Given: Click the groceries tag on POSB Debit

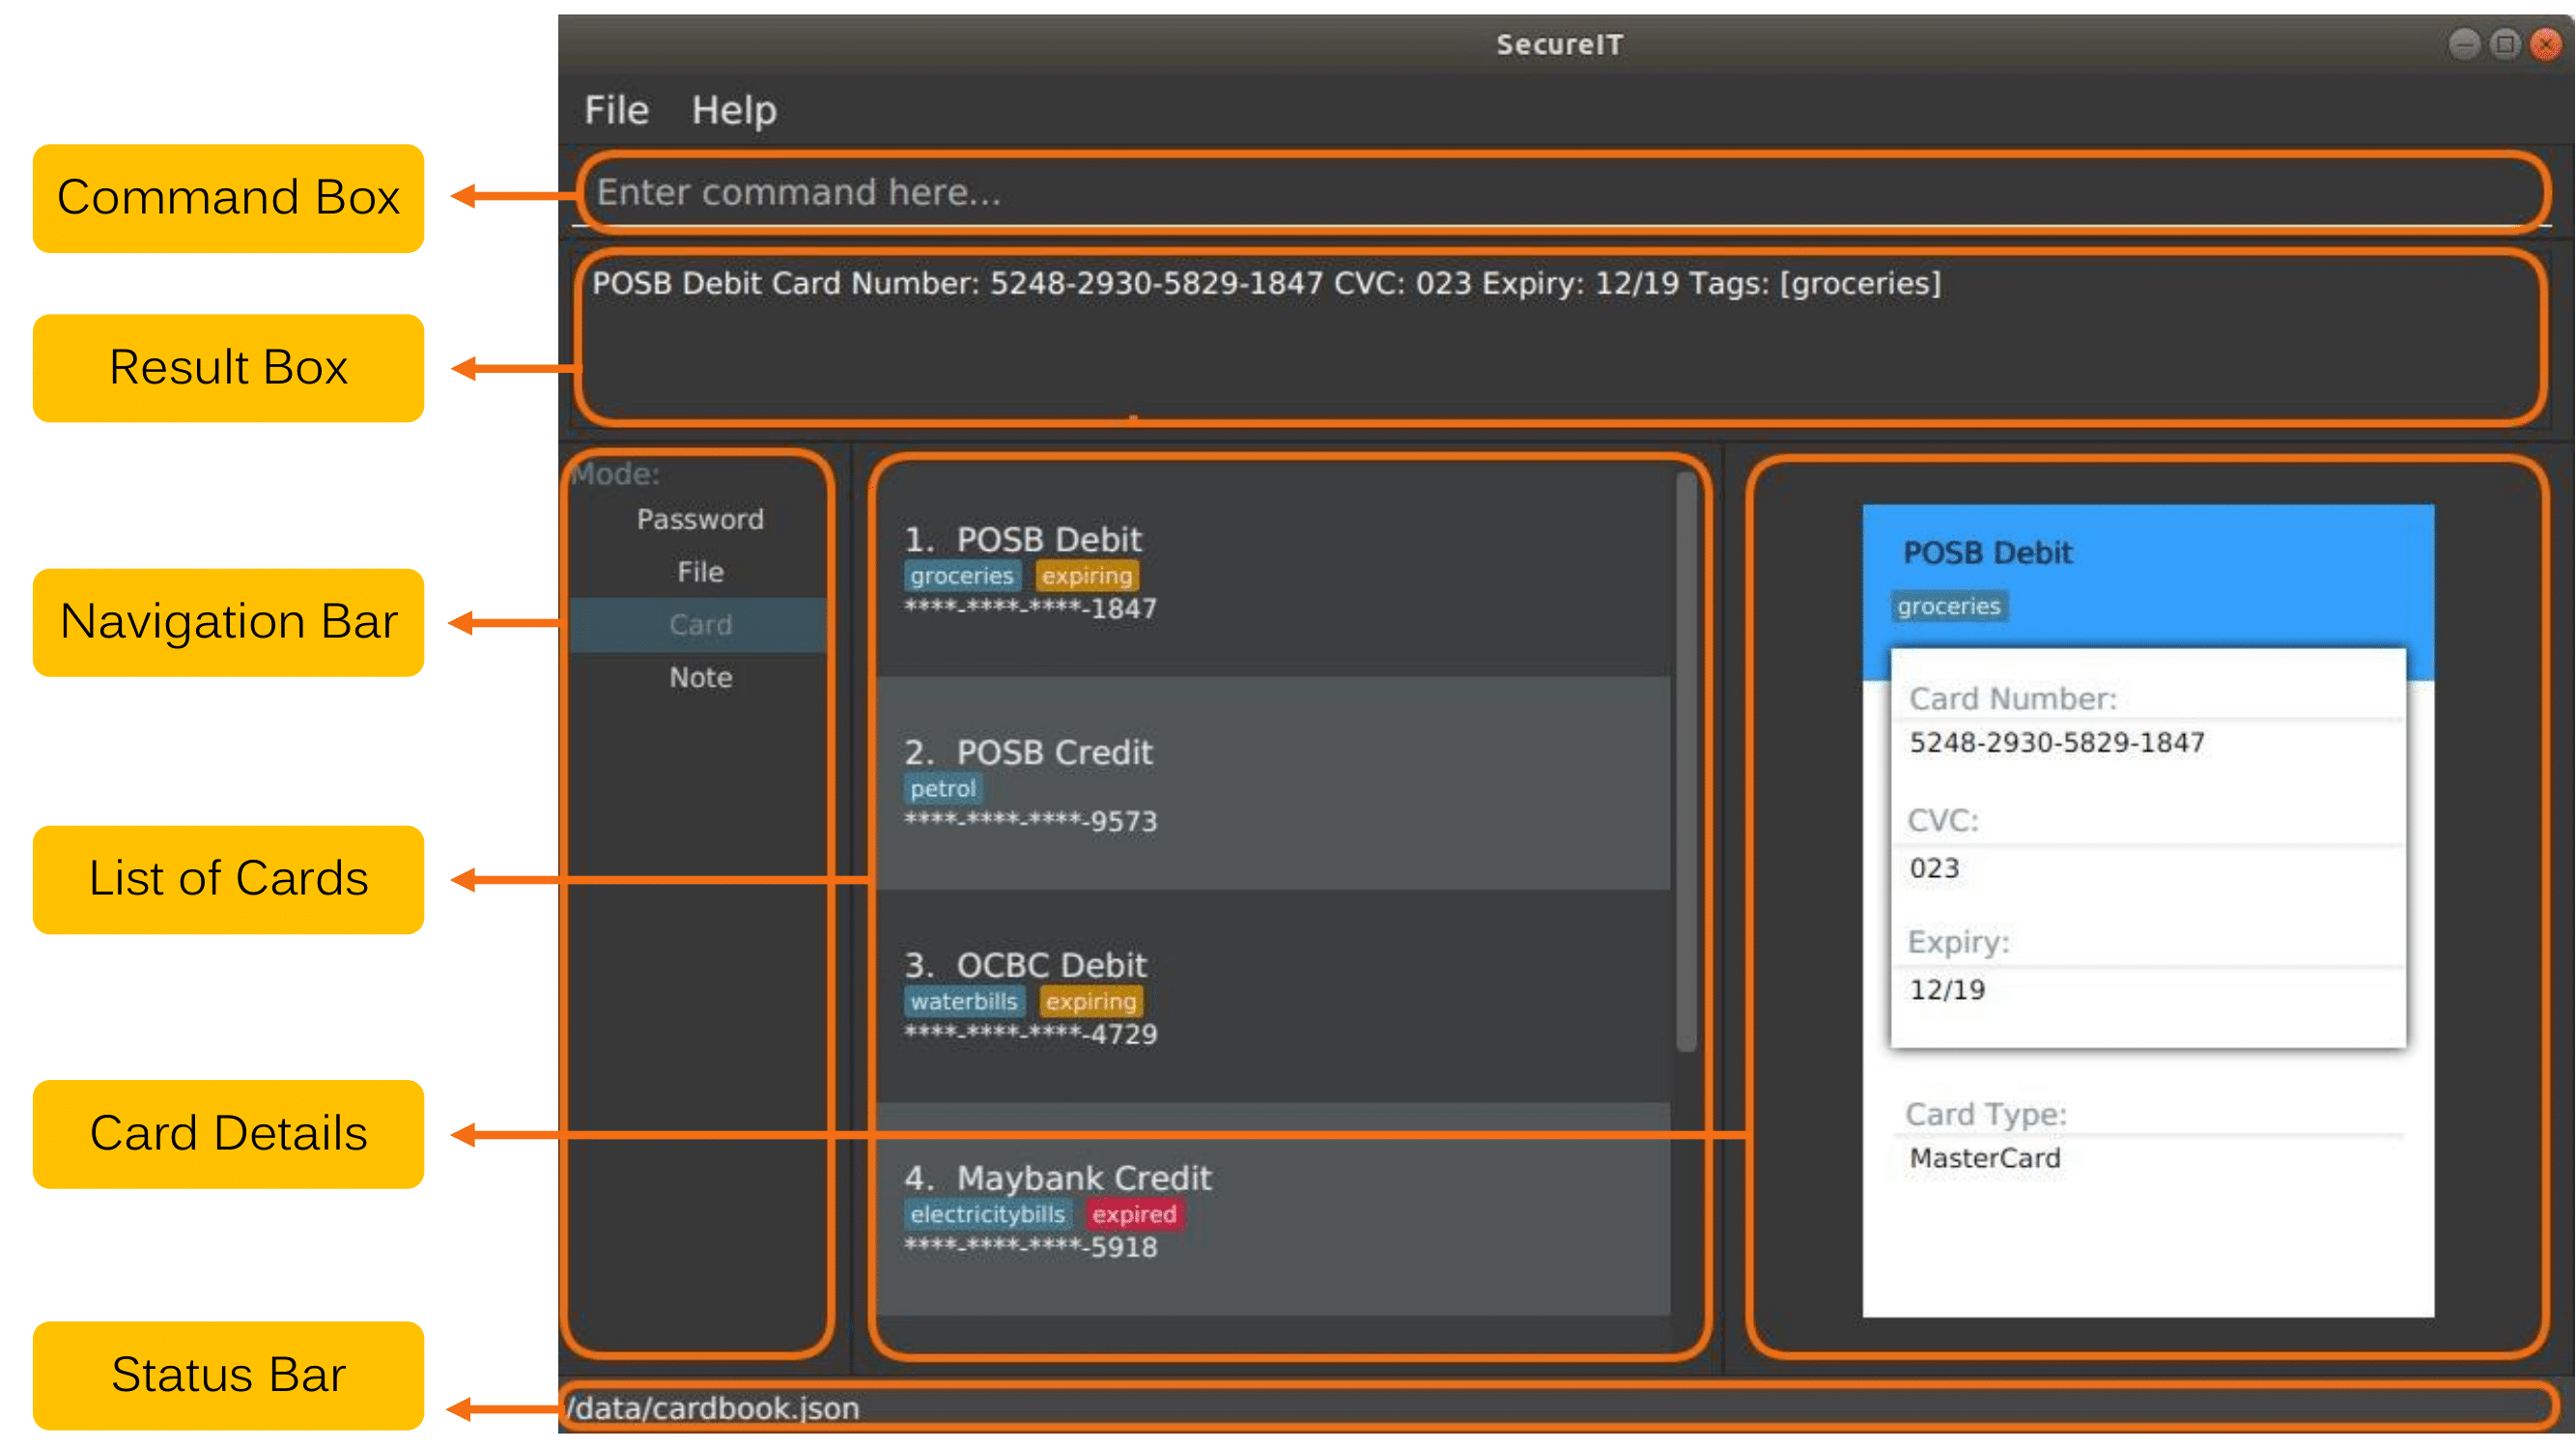Looking at the screenshot, I should [x=948, y=577].
